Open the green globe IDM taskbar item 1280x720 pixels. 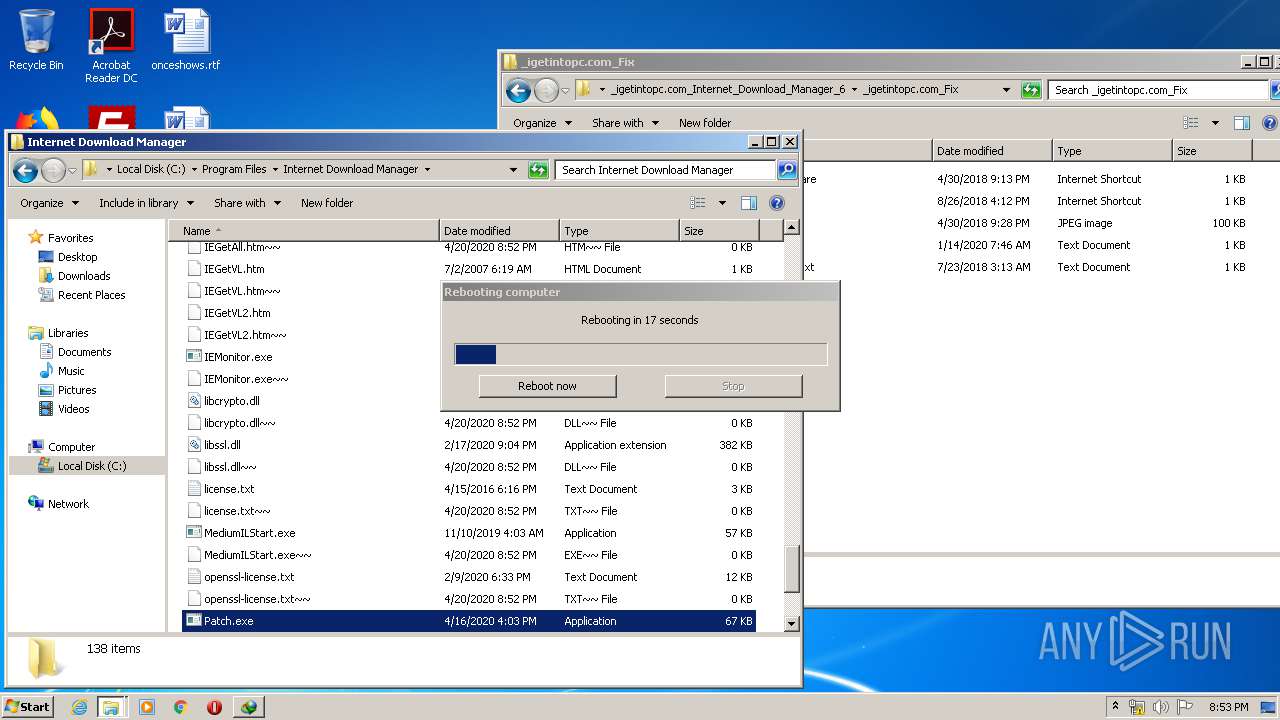click(x=249, y=707)
